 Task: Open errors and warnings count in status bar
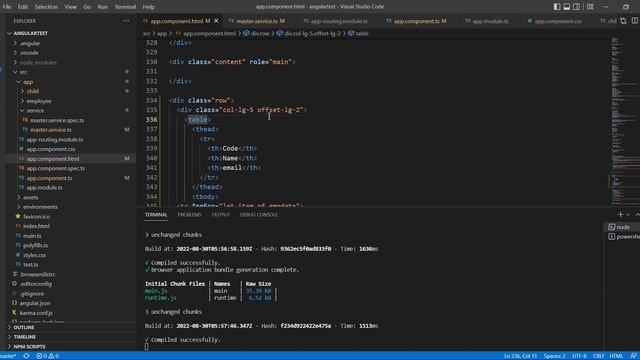[47, 356]
